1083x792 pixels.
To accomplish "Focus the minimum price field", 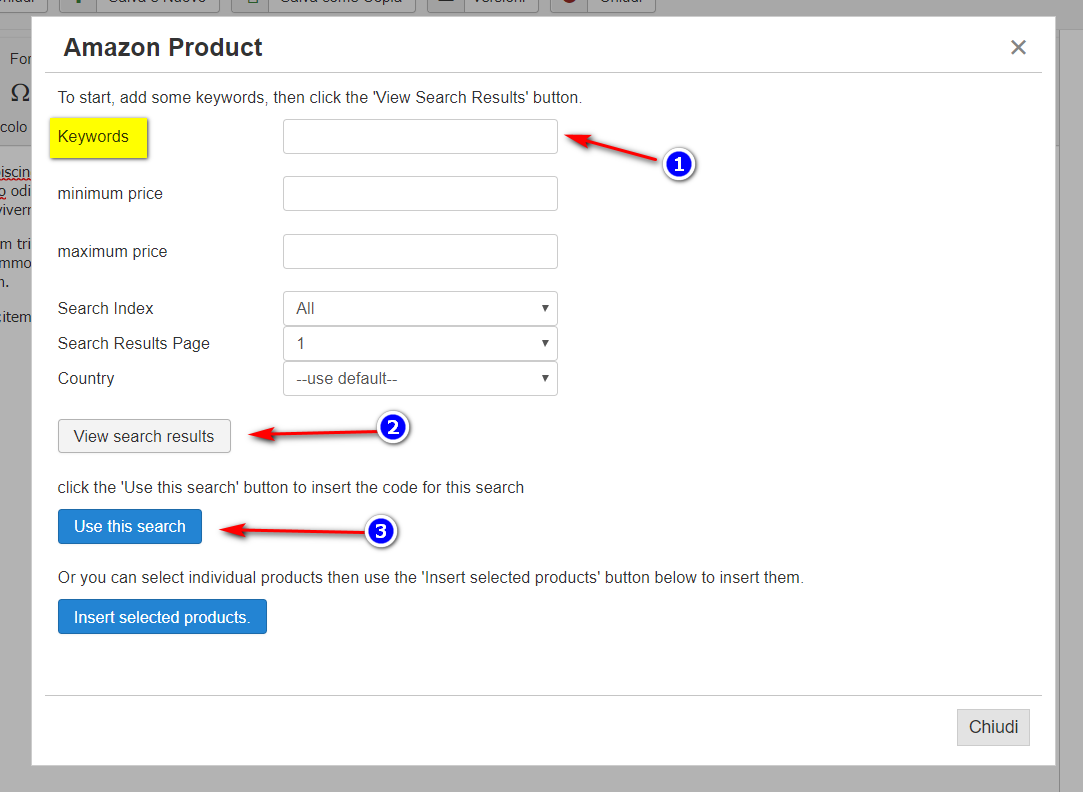I will click(x=420, y=193).
